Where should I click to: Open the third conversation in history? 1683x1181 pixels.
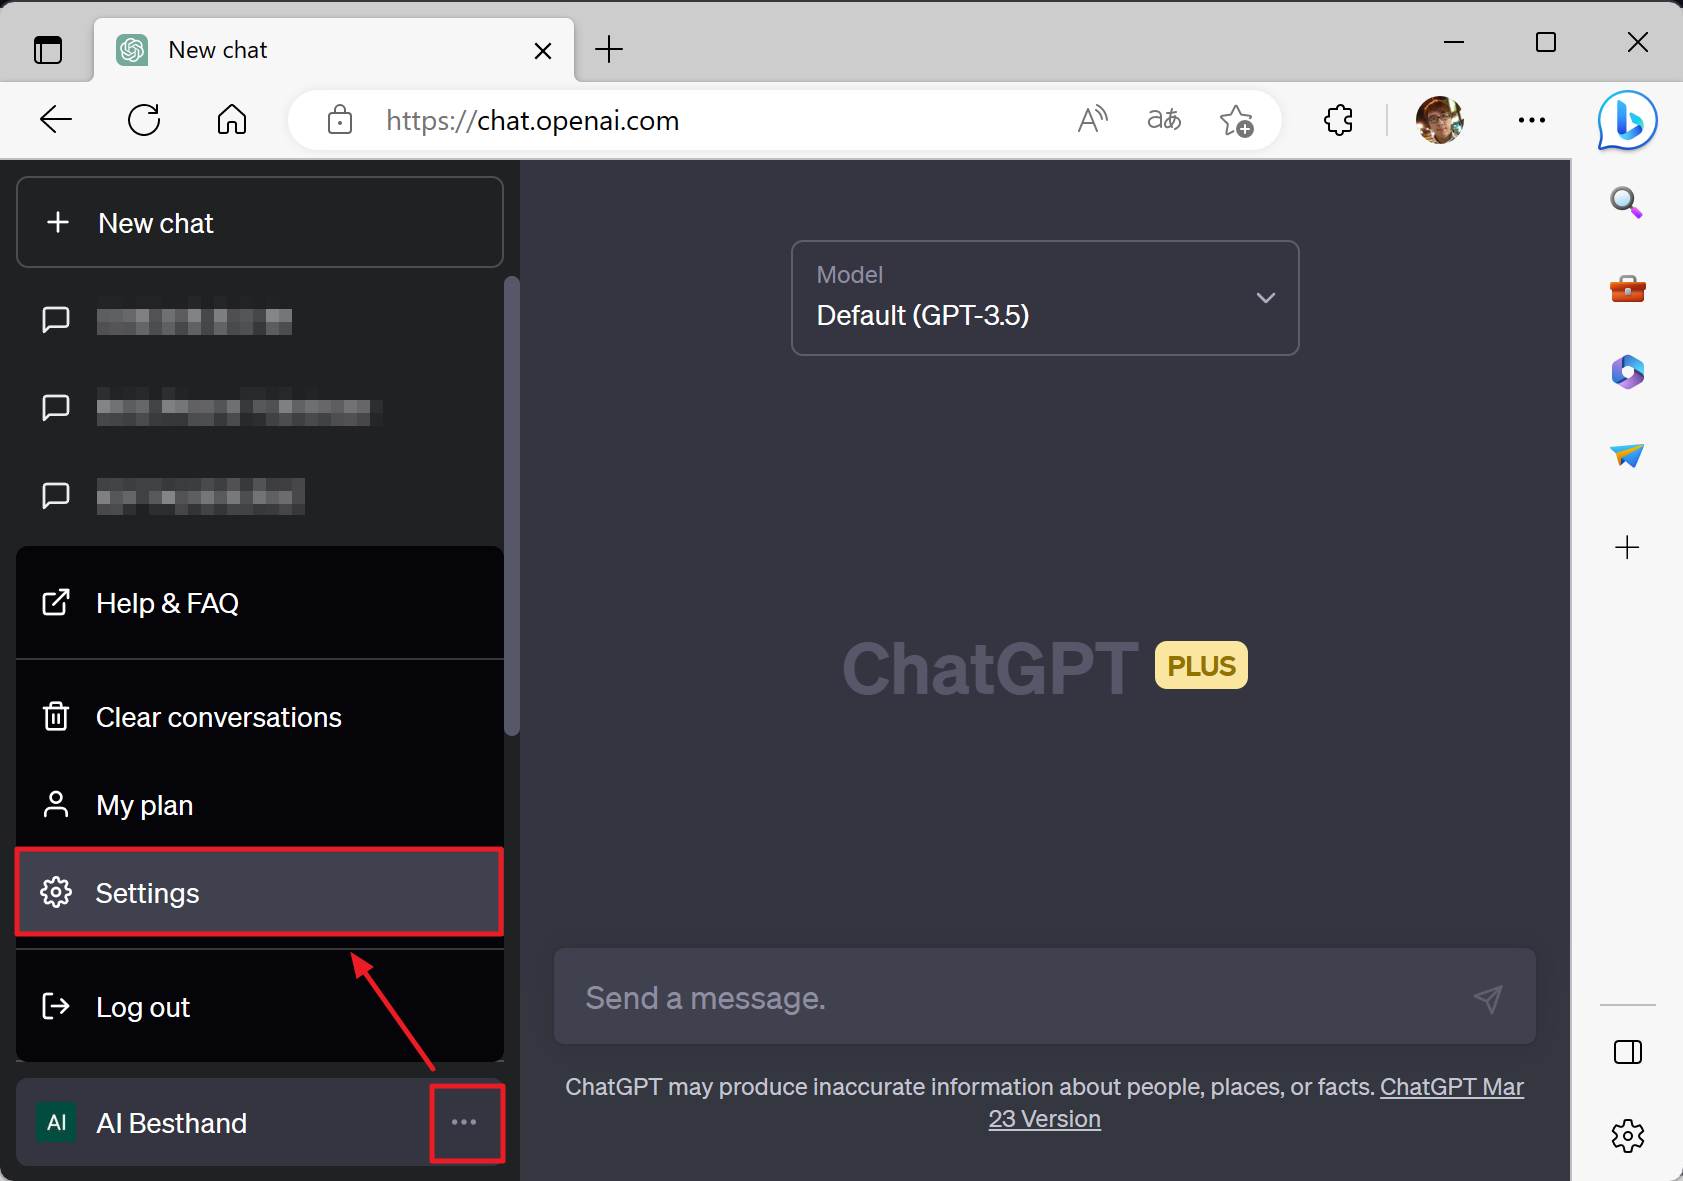(260, 496)
